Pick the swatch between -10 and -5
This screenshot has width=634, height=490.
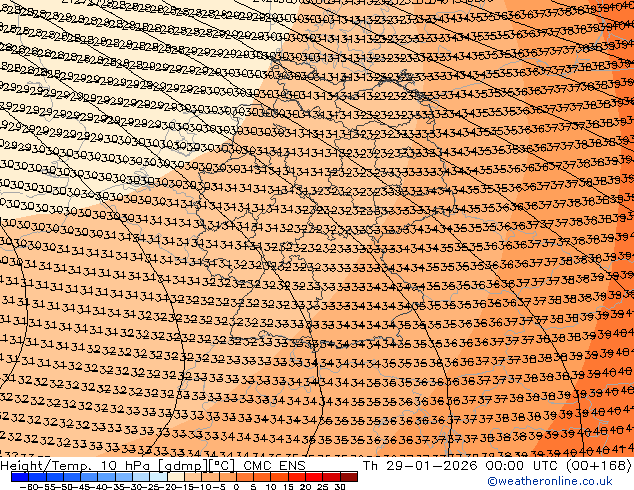[x=211, y=477]
